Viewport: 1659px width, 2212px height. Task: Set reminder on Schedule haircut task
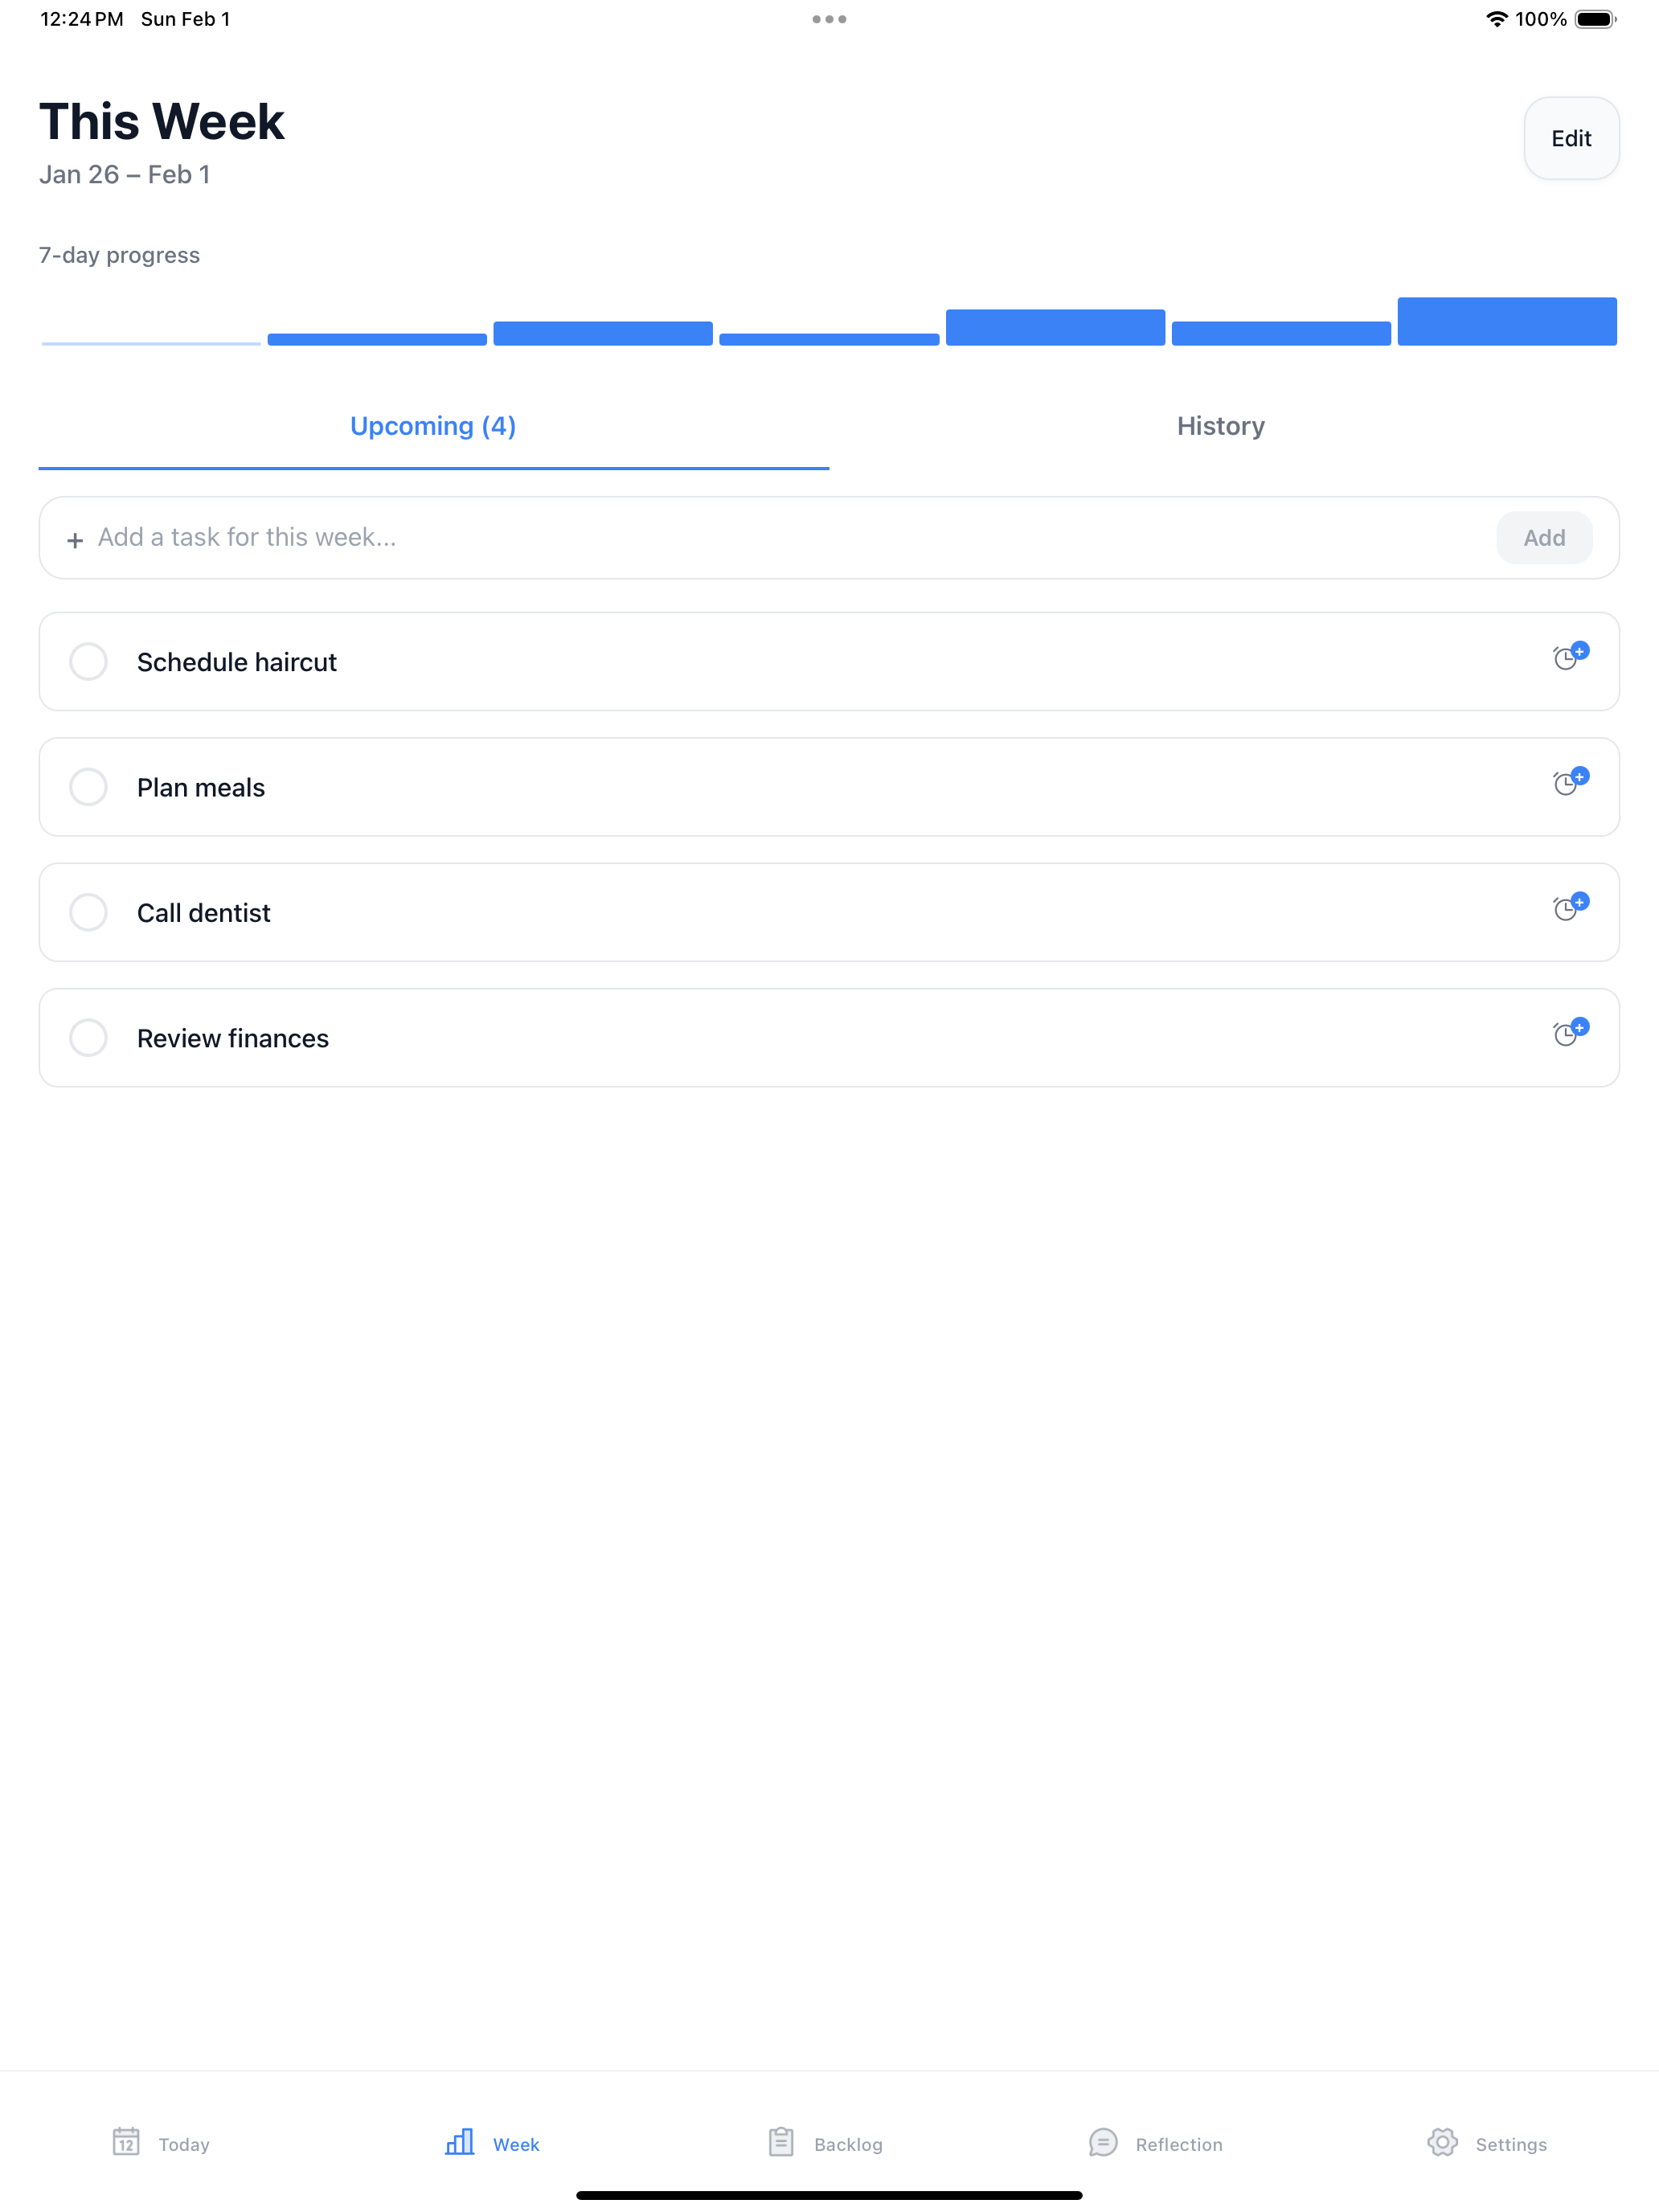(x=1570, y=656)
